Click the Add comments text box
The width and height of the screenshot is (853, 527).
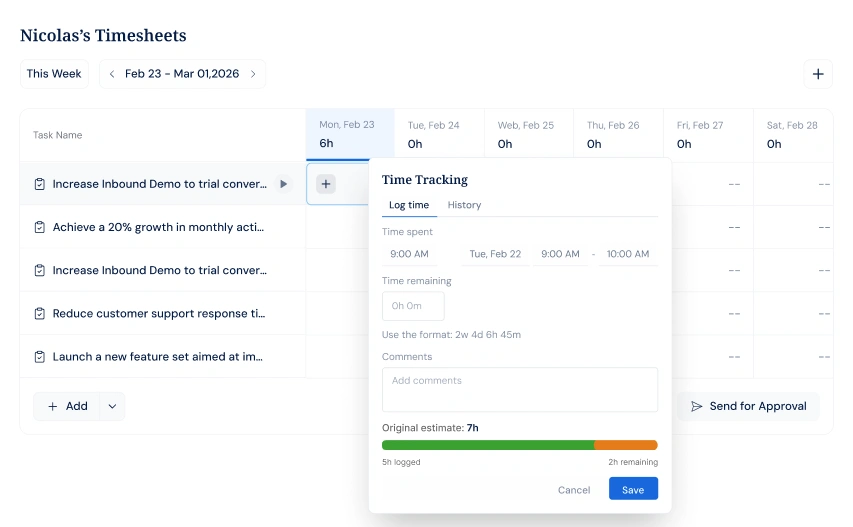520,389
